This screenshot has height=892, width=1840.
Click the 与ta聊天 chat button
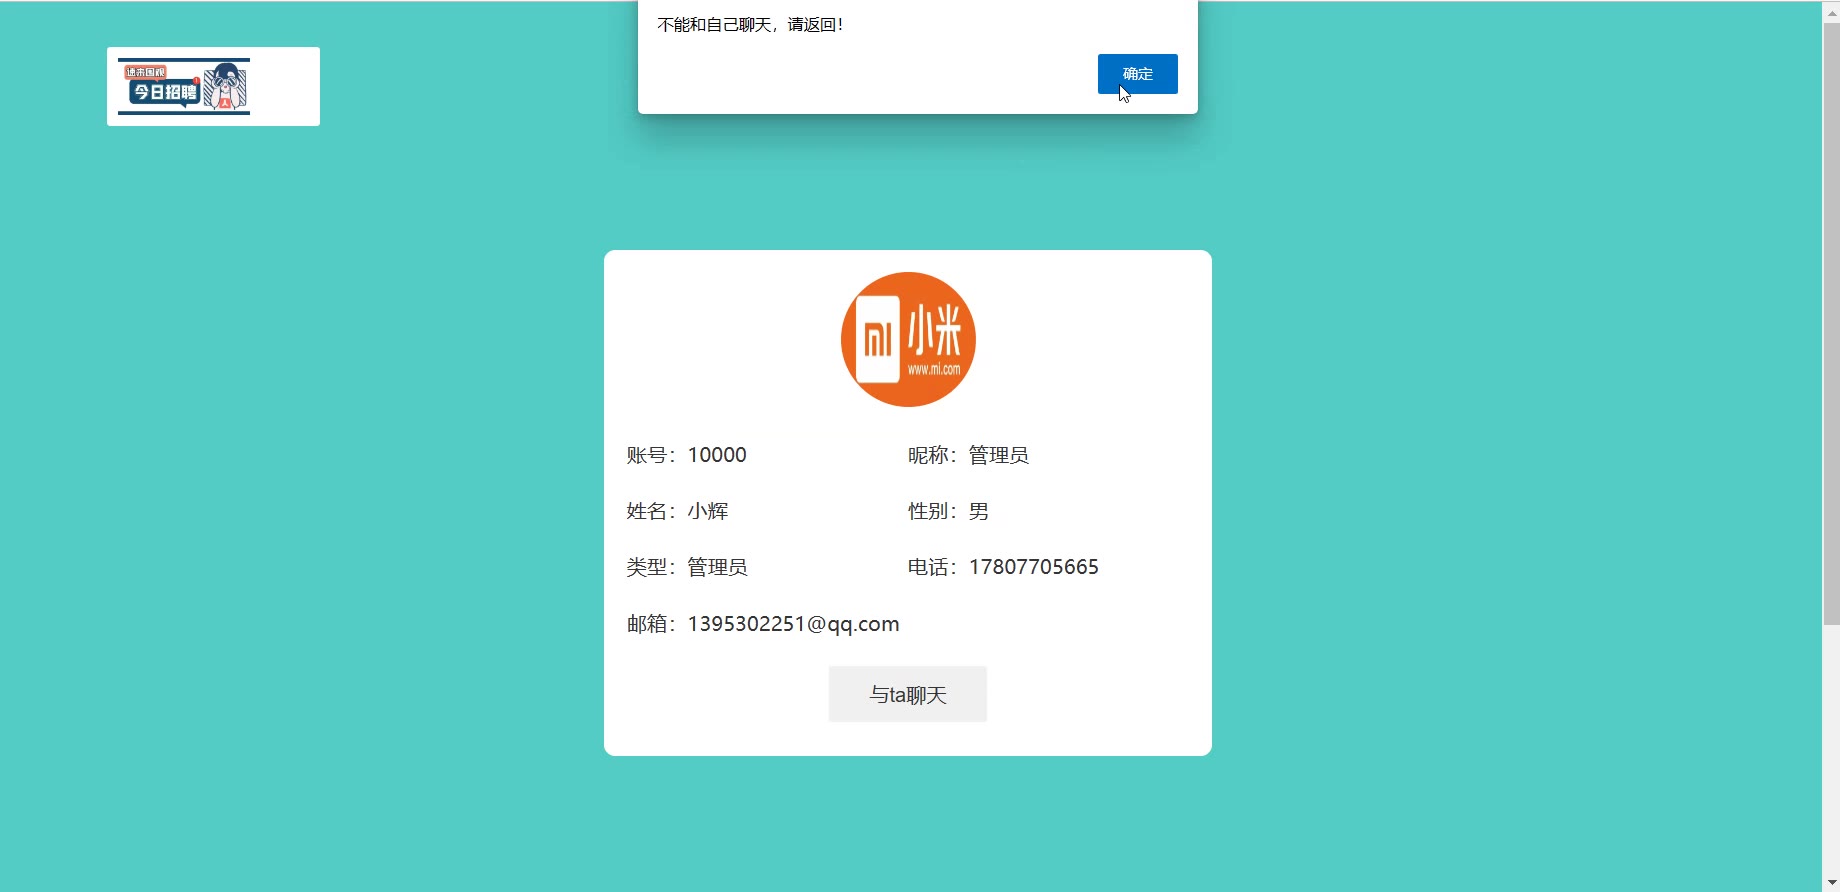point(908,694)
